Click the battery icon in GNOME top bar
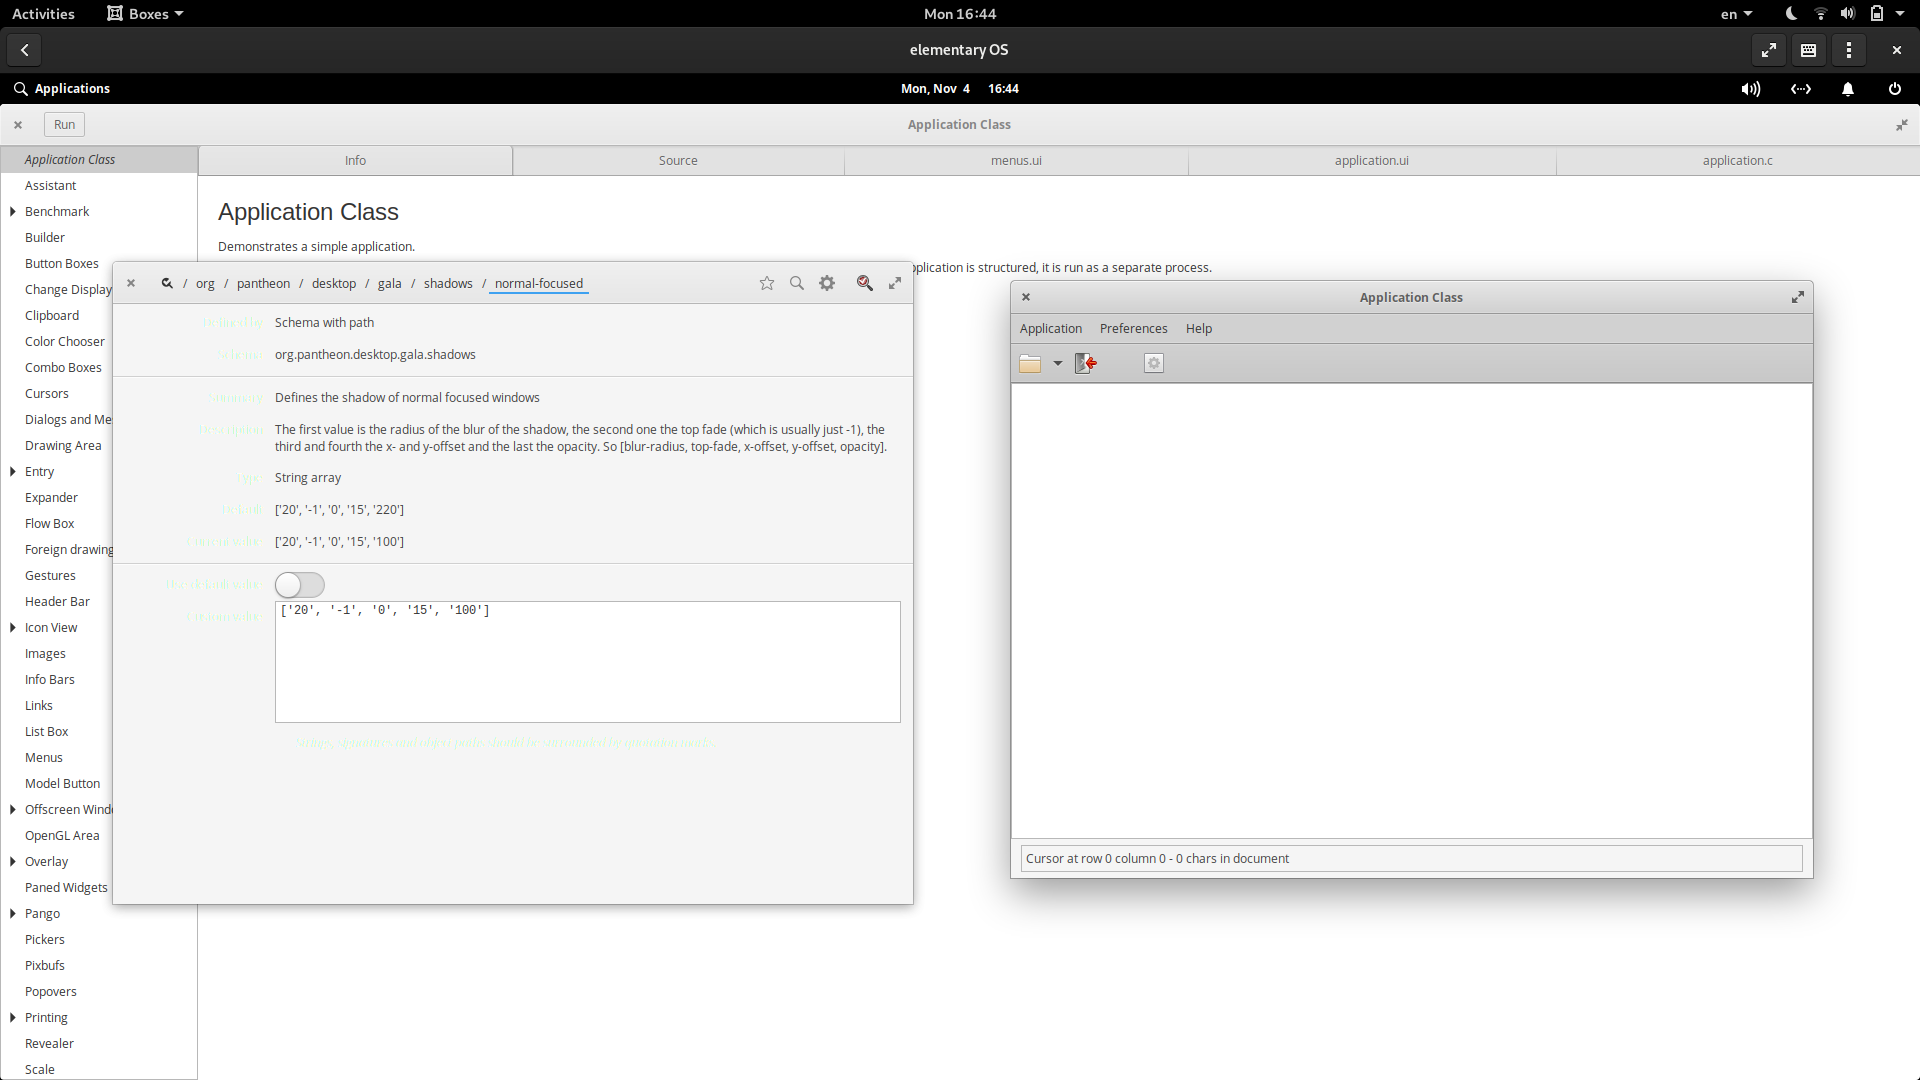Viewport: 1920px width, 1080px height. tap(1877, 14)
